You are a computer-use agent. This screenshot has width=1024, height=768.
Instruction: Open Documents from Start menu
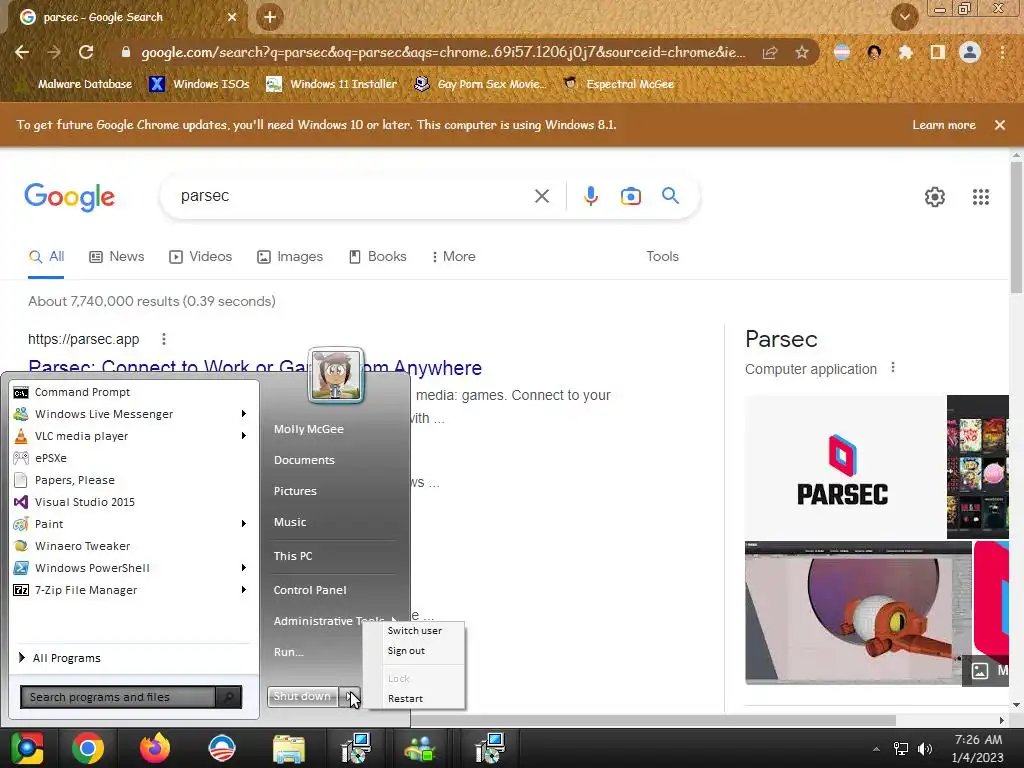click(x=304, y=460)
